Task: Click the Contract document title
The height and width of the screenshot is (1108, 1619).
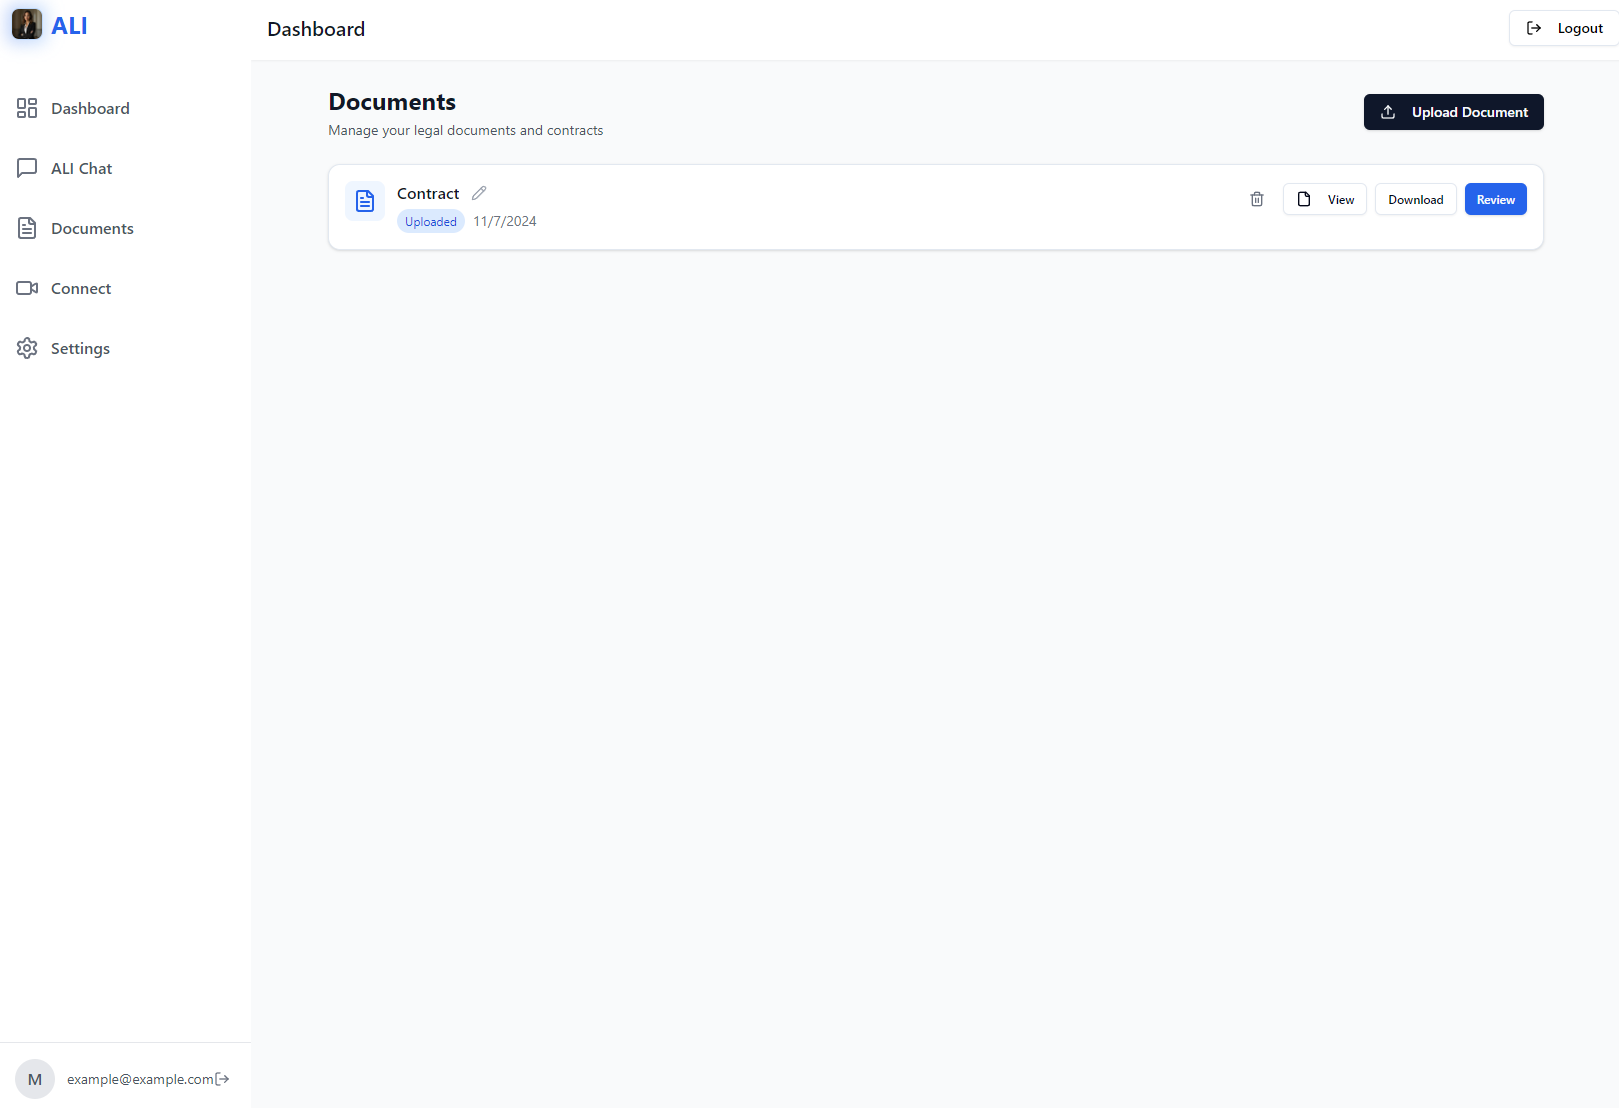Action: [x=428, y=193]
